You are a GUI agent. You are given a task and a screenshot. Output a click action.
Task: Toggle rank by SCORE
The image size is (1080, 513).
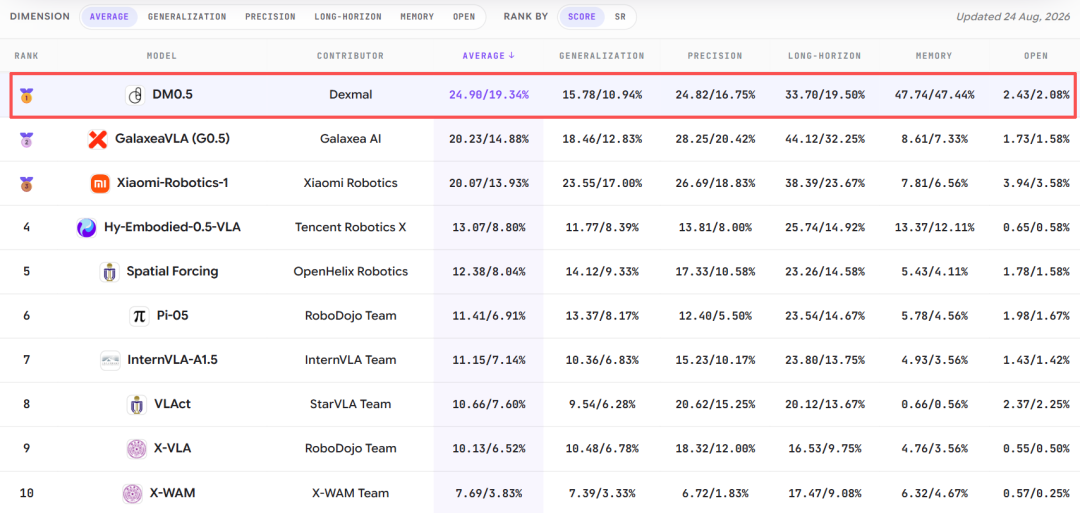pyautogui.click(x=582, y=17)
